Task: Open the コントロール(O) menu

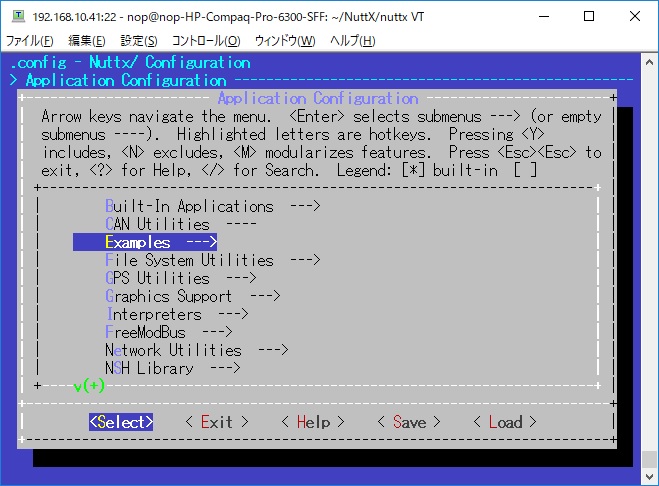Action: point(206,41)
